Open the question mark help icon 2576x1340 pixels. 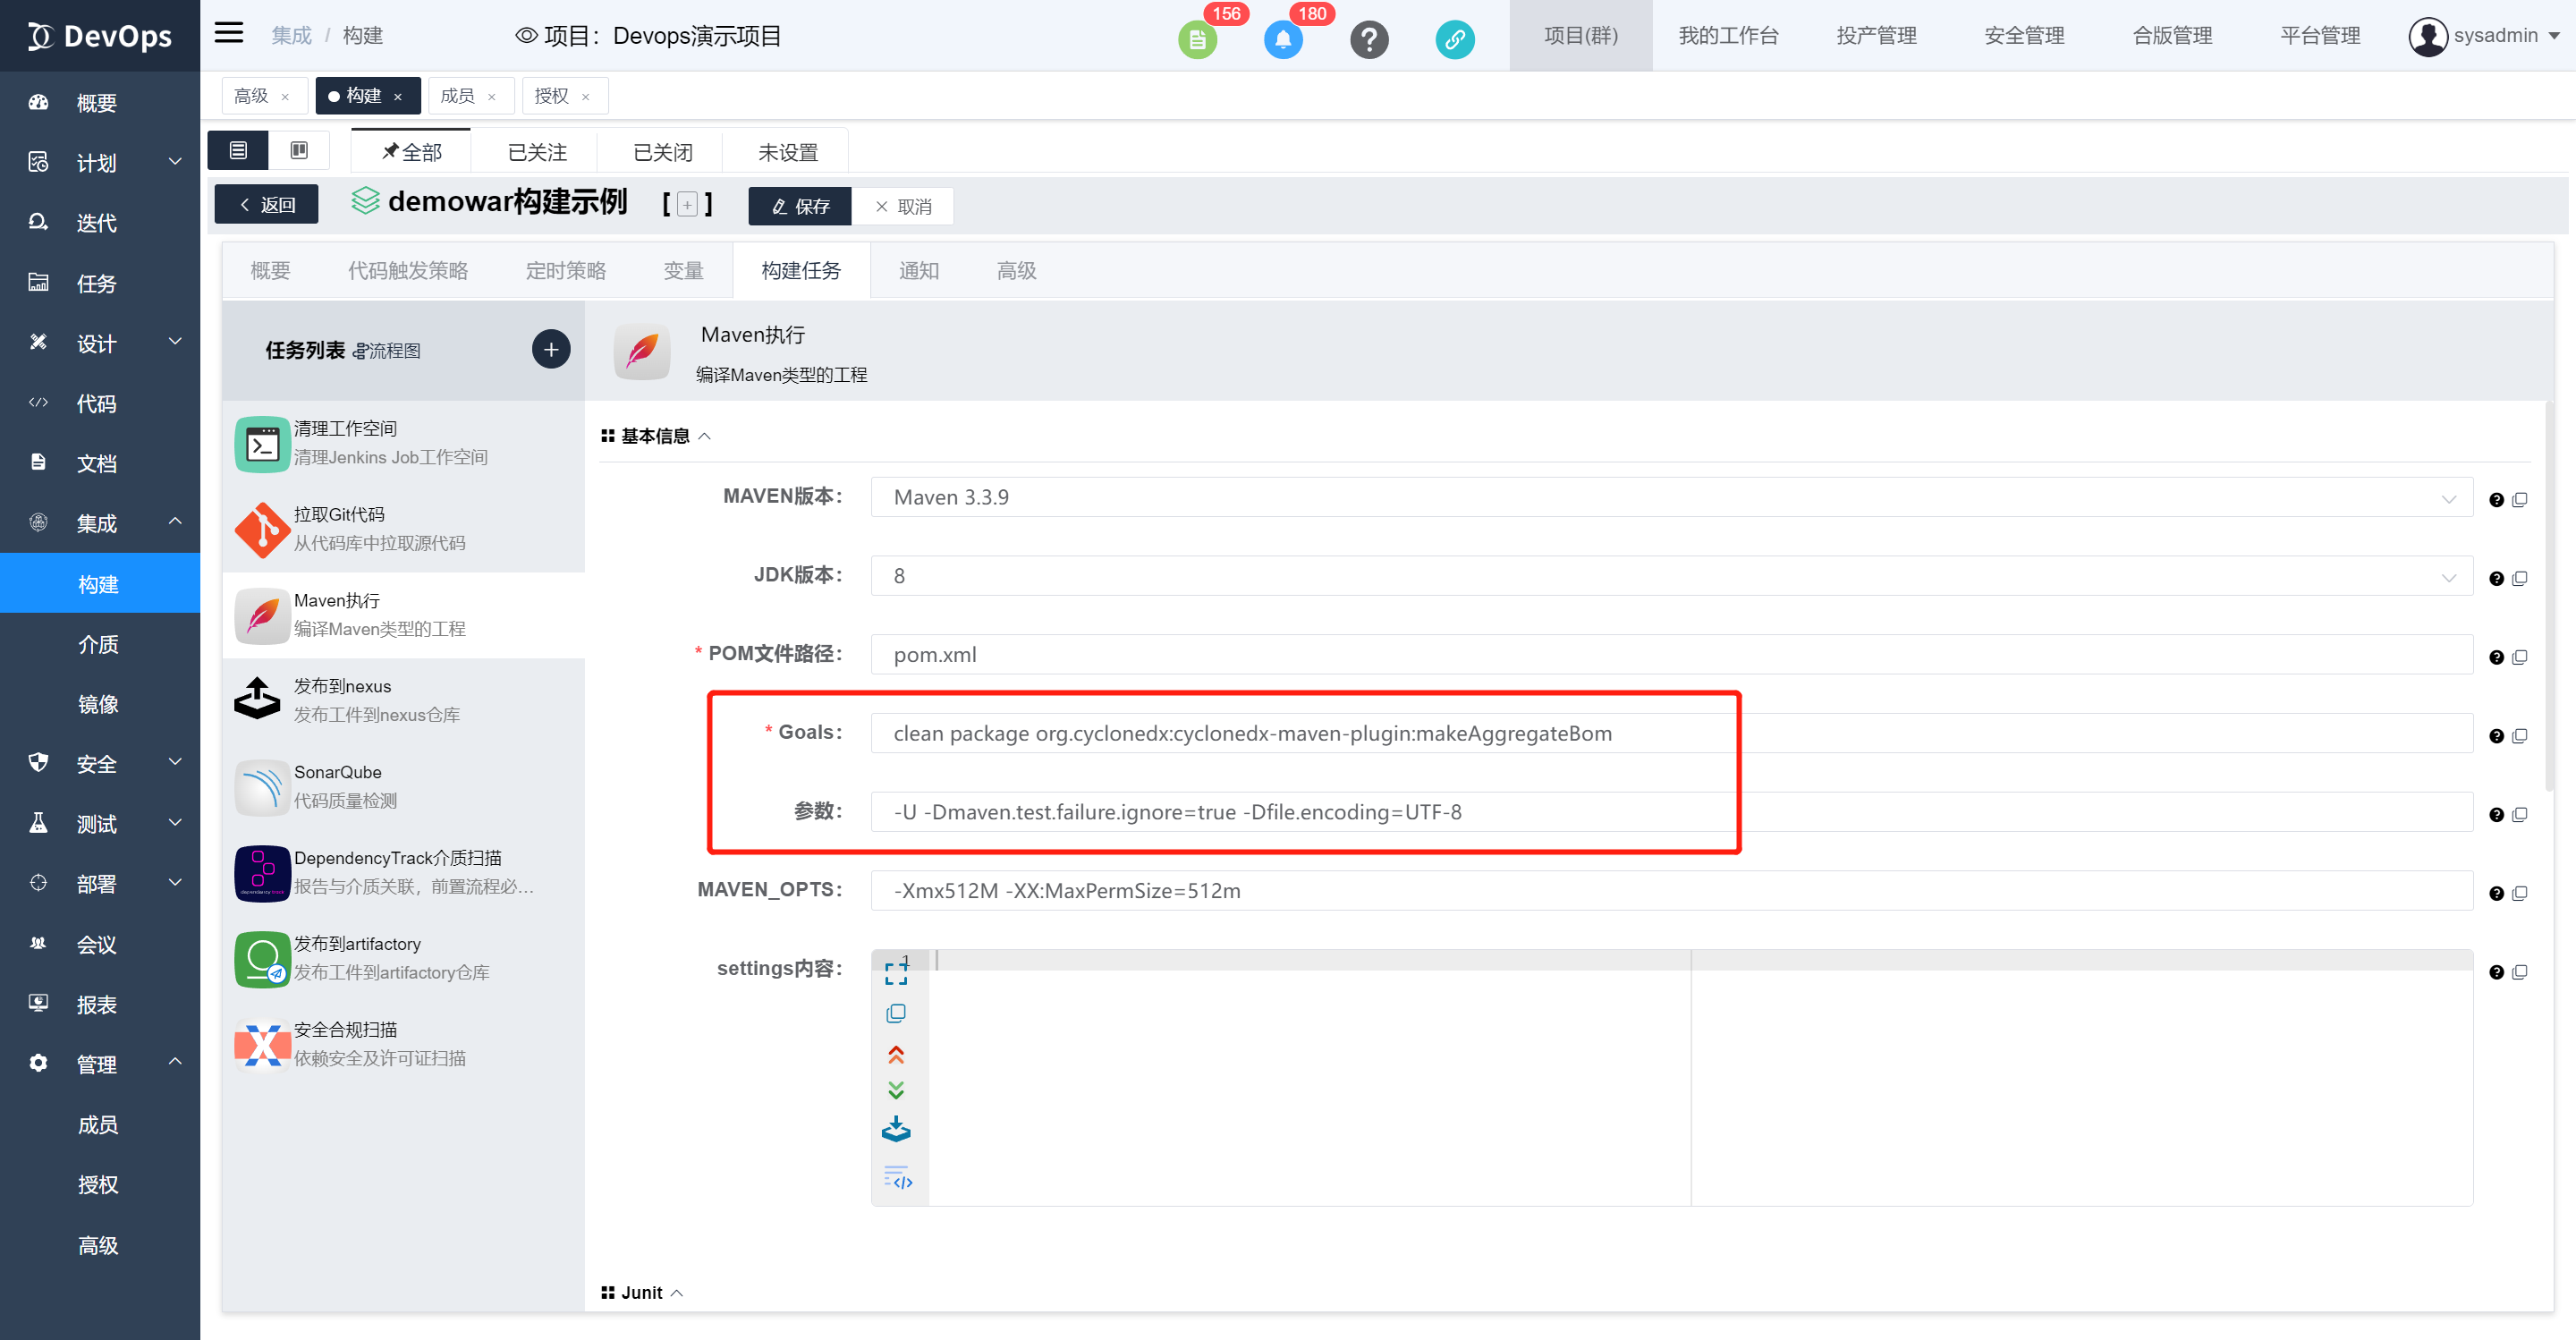[1369, 39]
